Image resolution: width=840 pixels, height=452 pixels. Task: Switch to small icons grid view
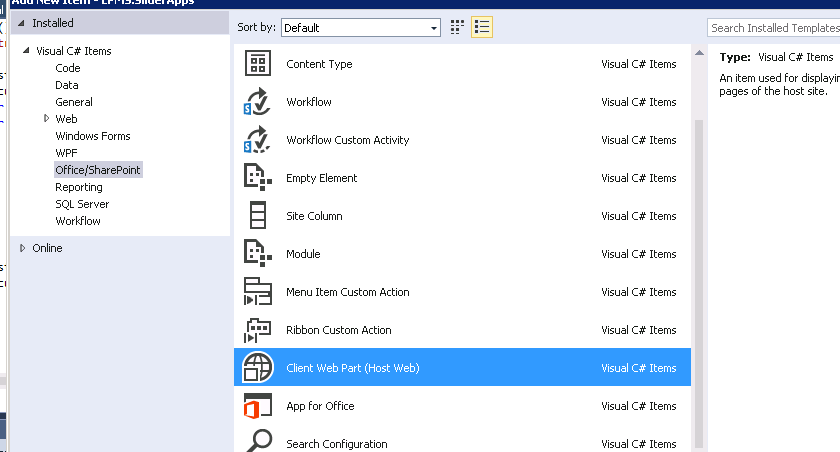(x=457, y=27)
